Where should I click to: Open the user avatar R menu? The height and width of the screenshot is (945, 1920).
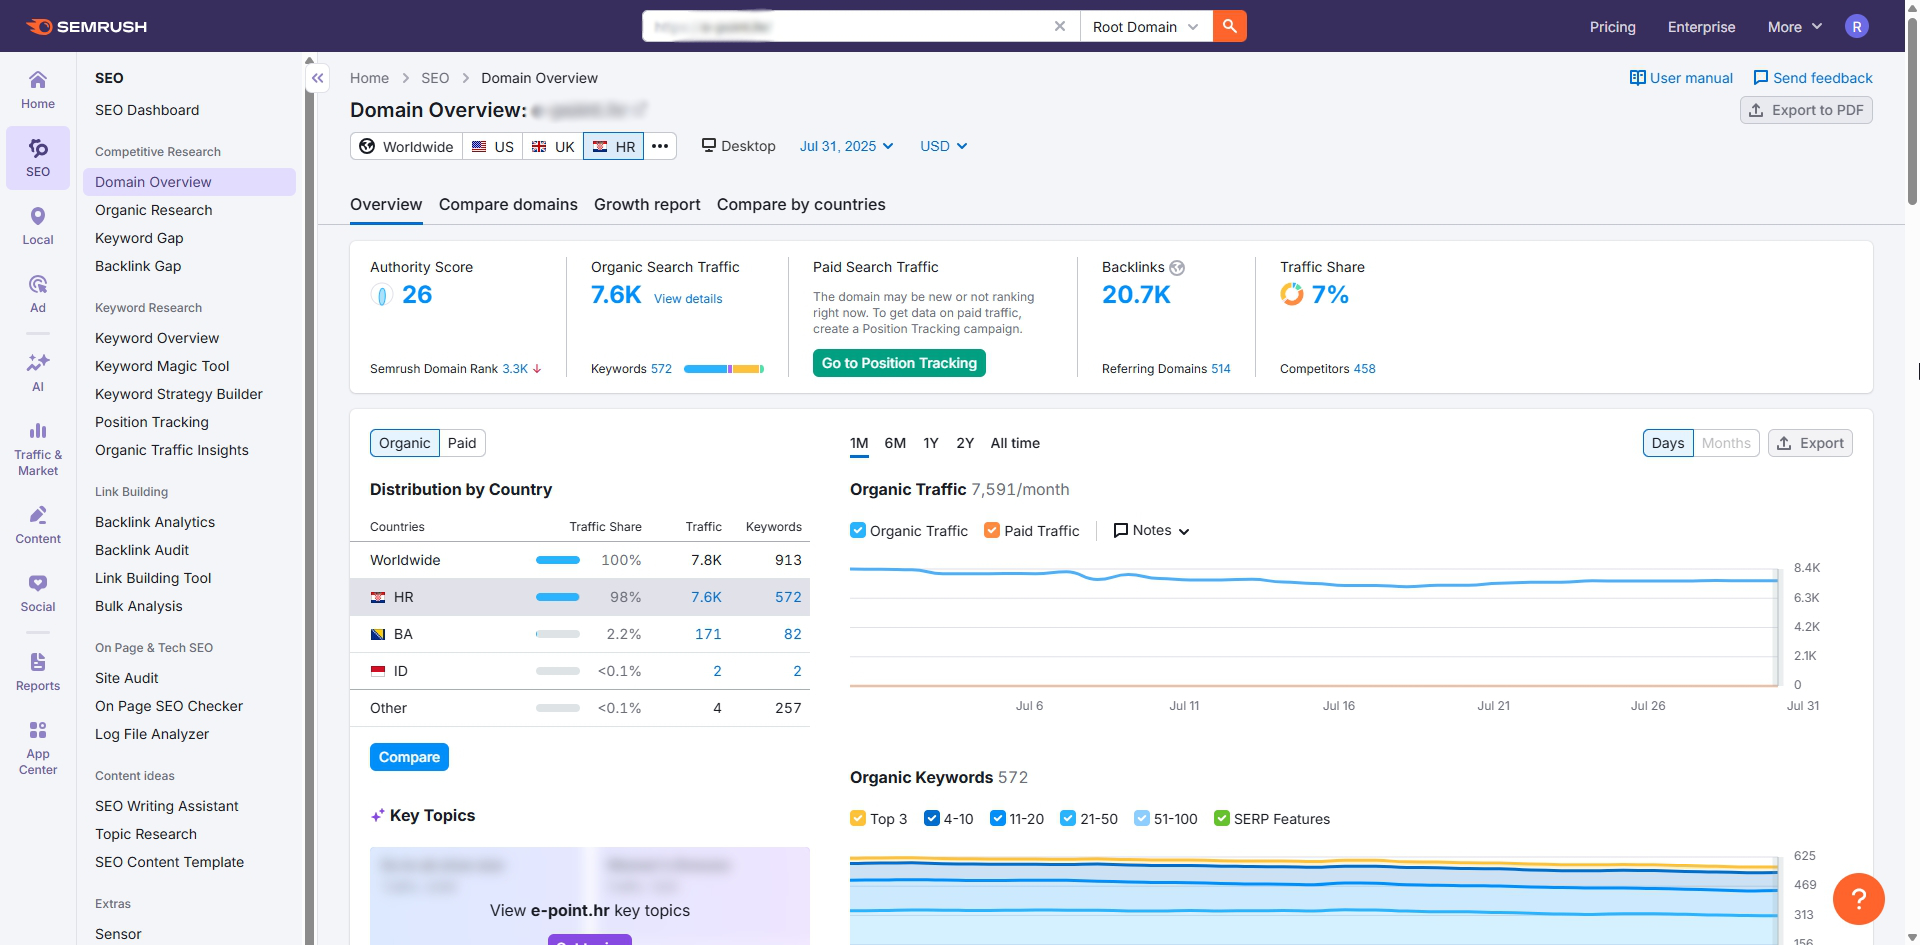(1857, 27)
